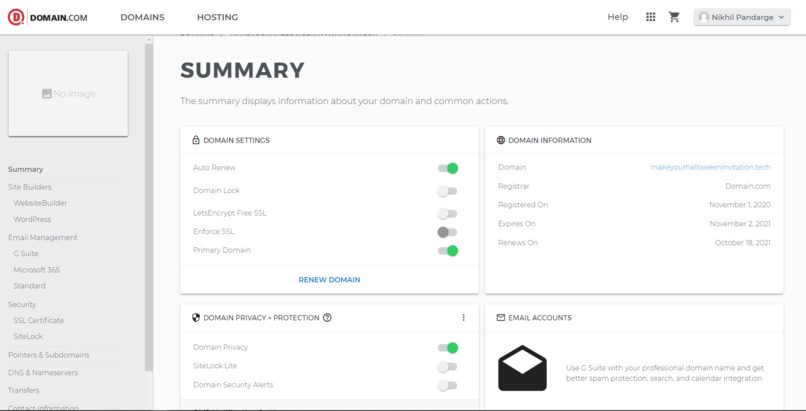Click the user avatar icon
Screen dimensions: 806x411
point(703,17)
